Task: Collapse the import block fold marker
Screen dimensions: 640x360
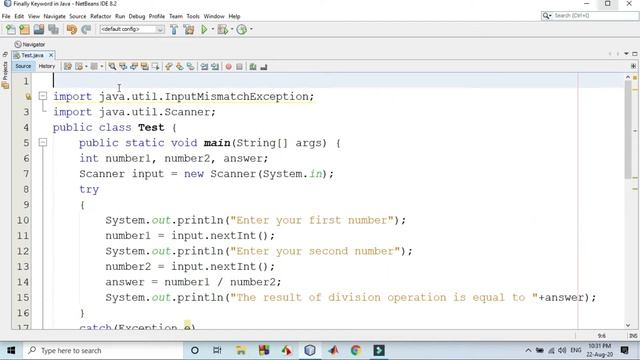Action: [x=43, y=96]
